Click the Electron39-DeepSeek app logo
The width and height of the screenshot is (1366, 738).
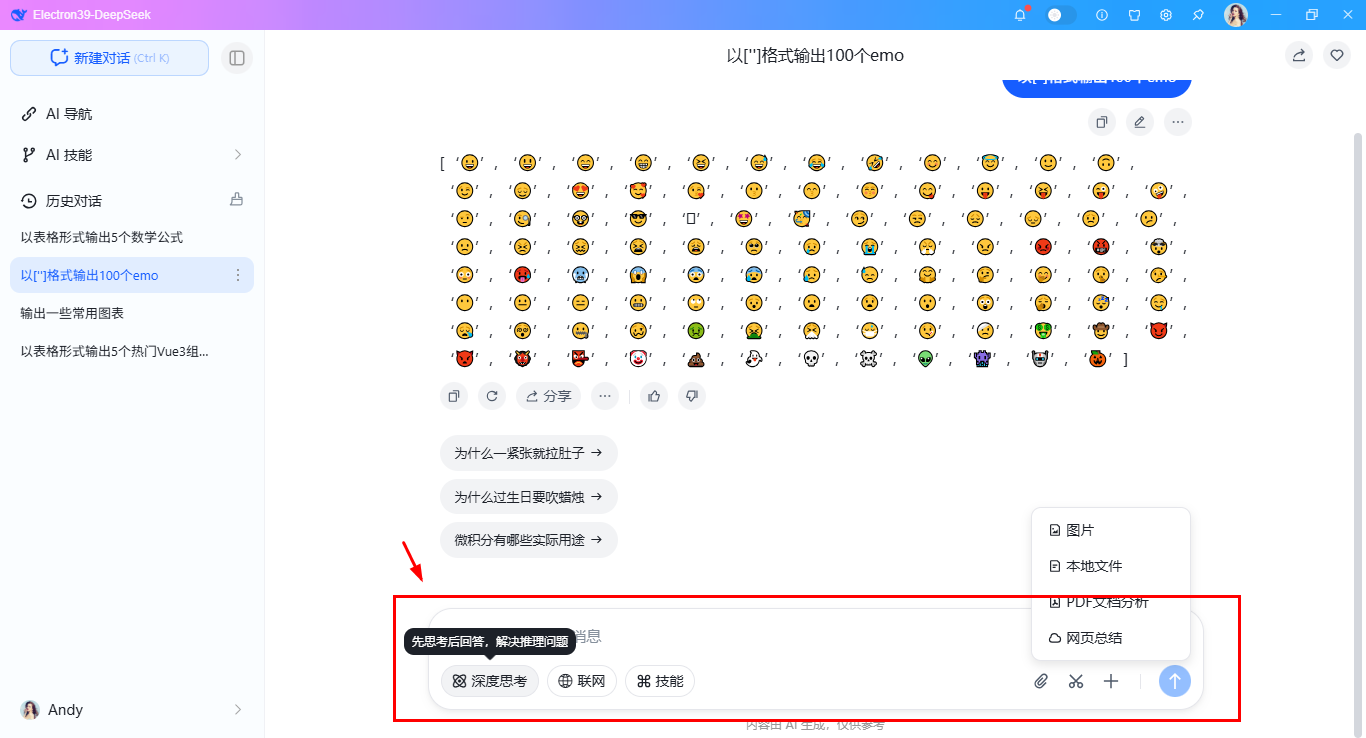pos(19,15)
